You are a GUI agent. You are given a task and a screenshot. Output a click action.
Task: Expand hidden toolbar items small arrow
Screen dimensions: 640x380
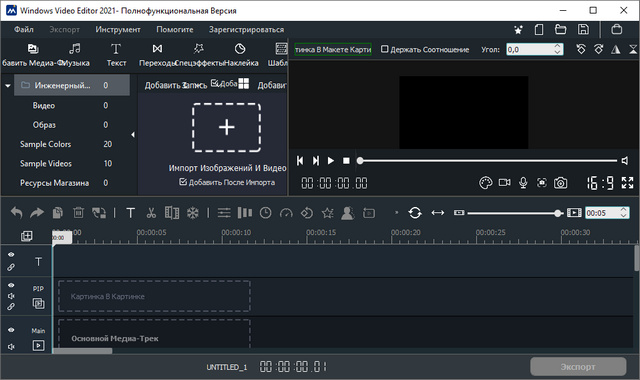click(396, 213)
